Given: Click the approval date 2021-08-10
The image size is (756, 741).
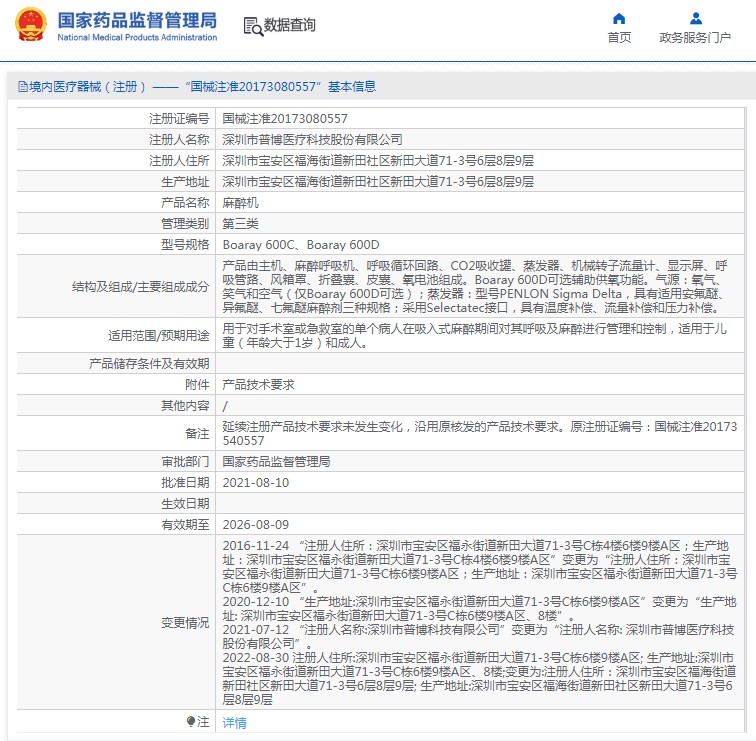Looking at the screenshot, I should 255,482.
